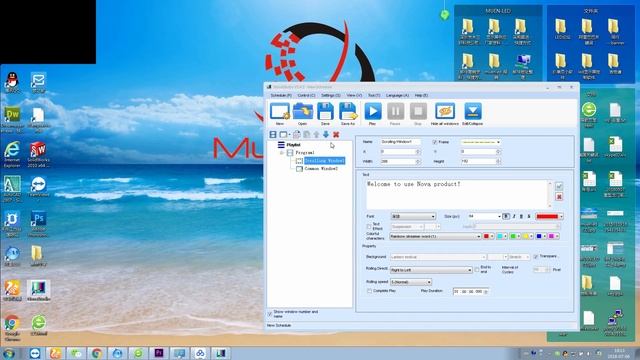Toggle Underline text formatting
Viewport: 640px width, 360px height.
tap(521, 216)
